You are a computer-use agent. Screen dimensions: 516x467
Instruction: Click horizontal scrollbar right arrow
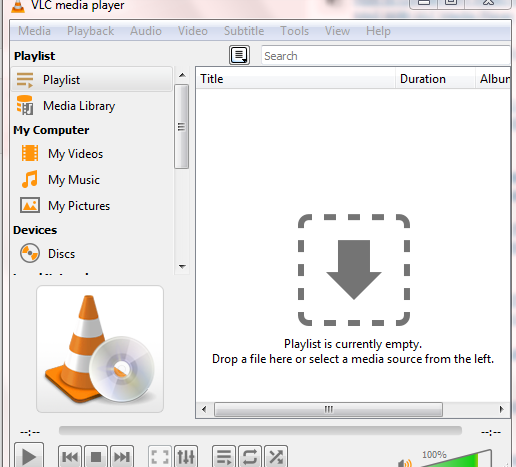pyautogui.click(x=502, y=409)
